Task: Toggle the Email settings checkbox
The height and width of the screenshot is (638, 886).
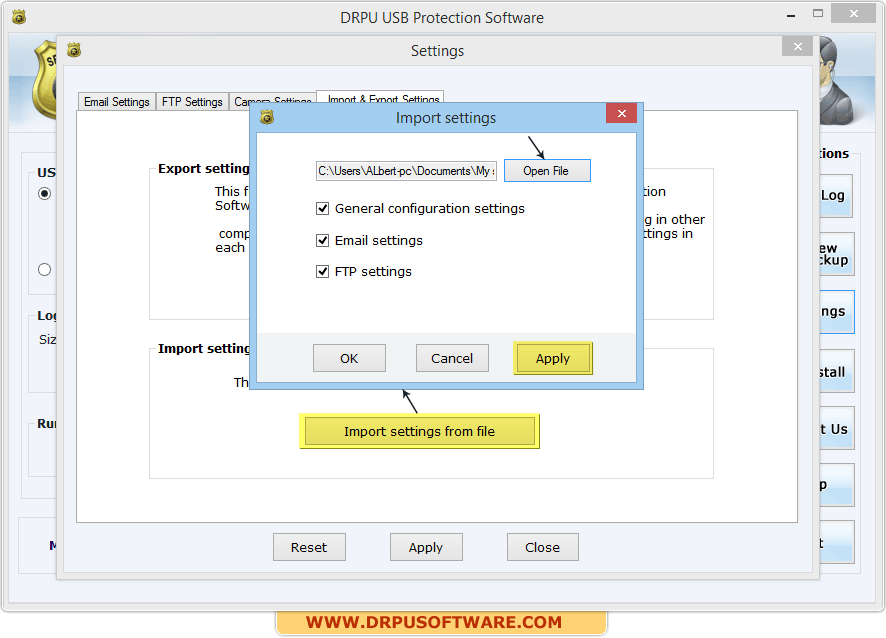Action: (x=323, y=240)
